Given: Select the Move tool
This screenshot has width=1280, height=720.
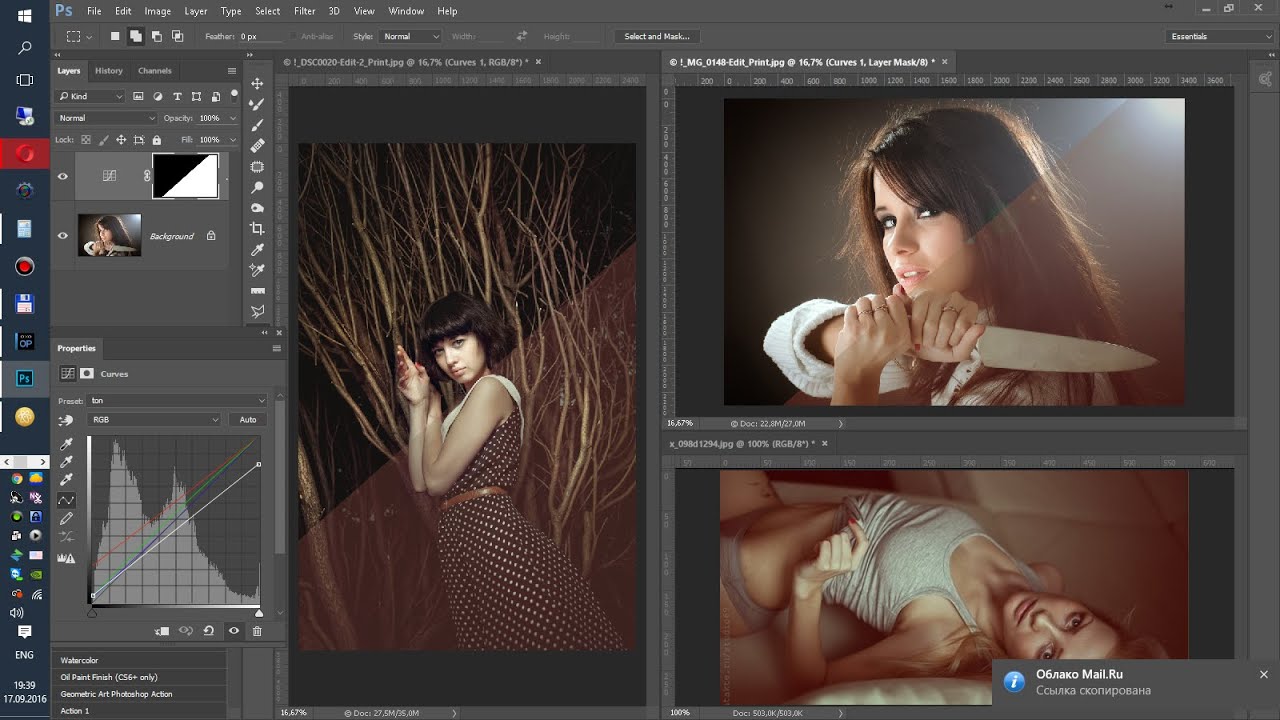Looking at the screenshot, I should pyautogui.click(x=257, y=84).
